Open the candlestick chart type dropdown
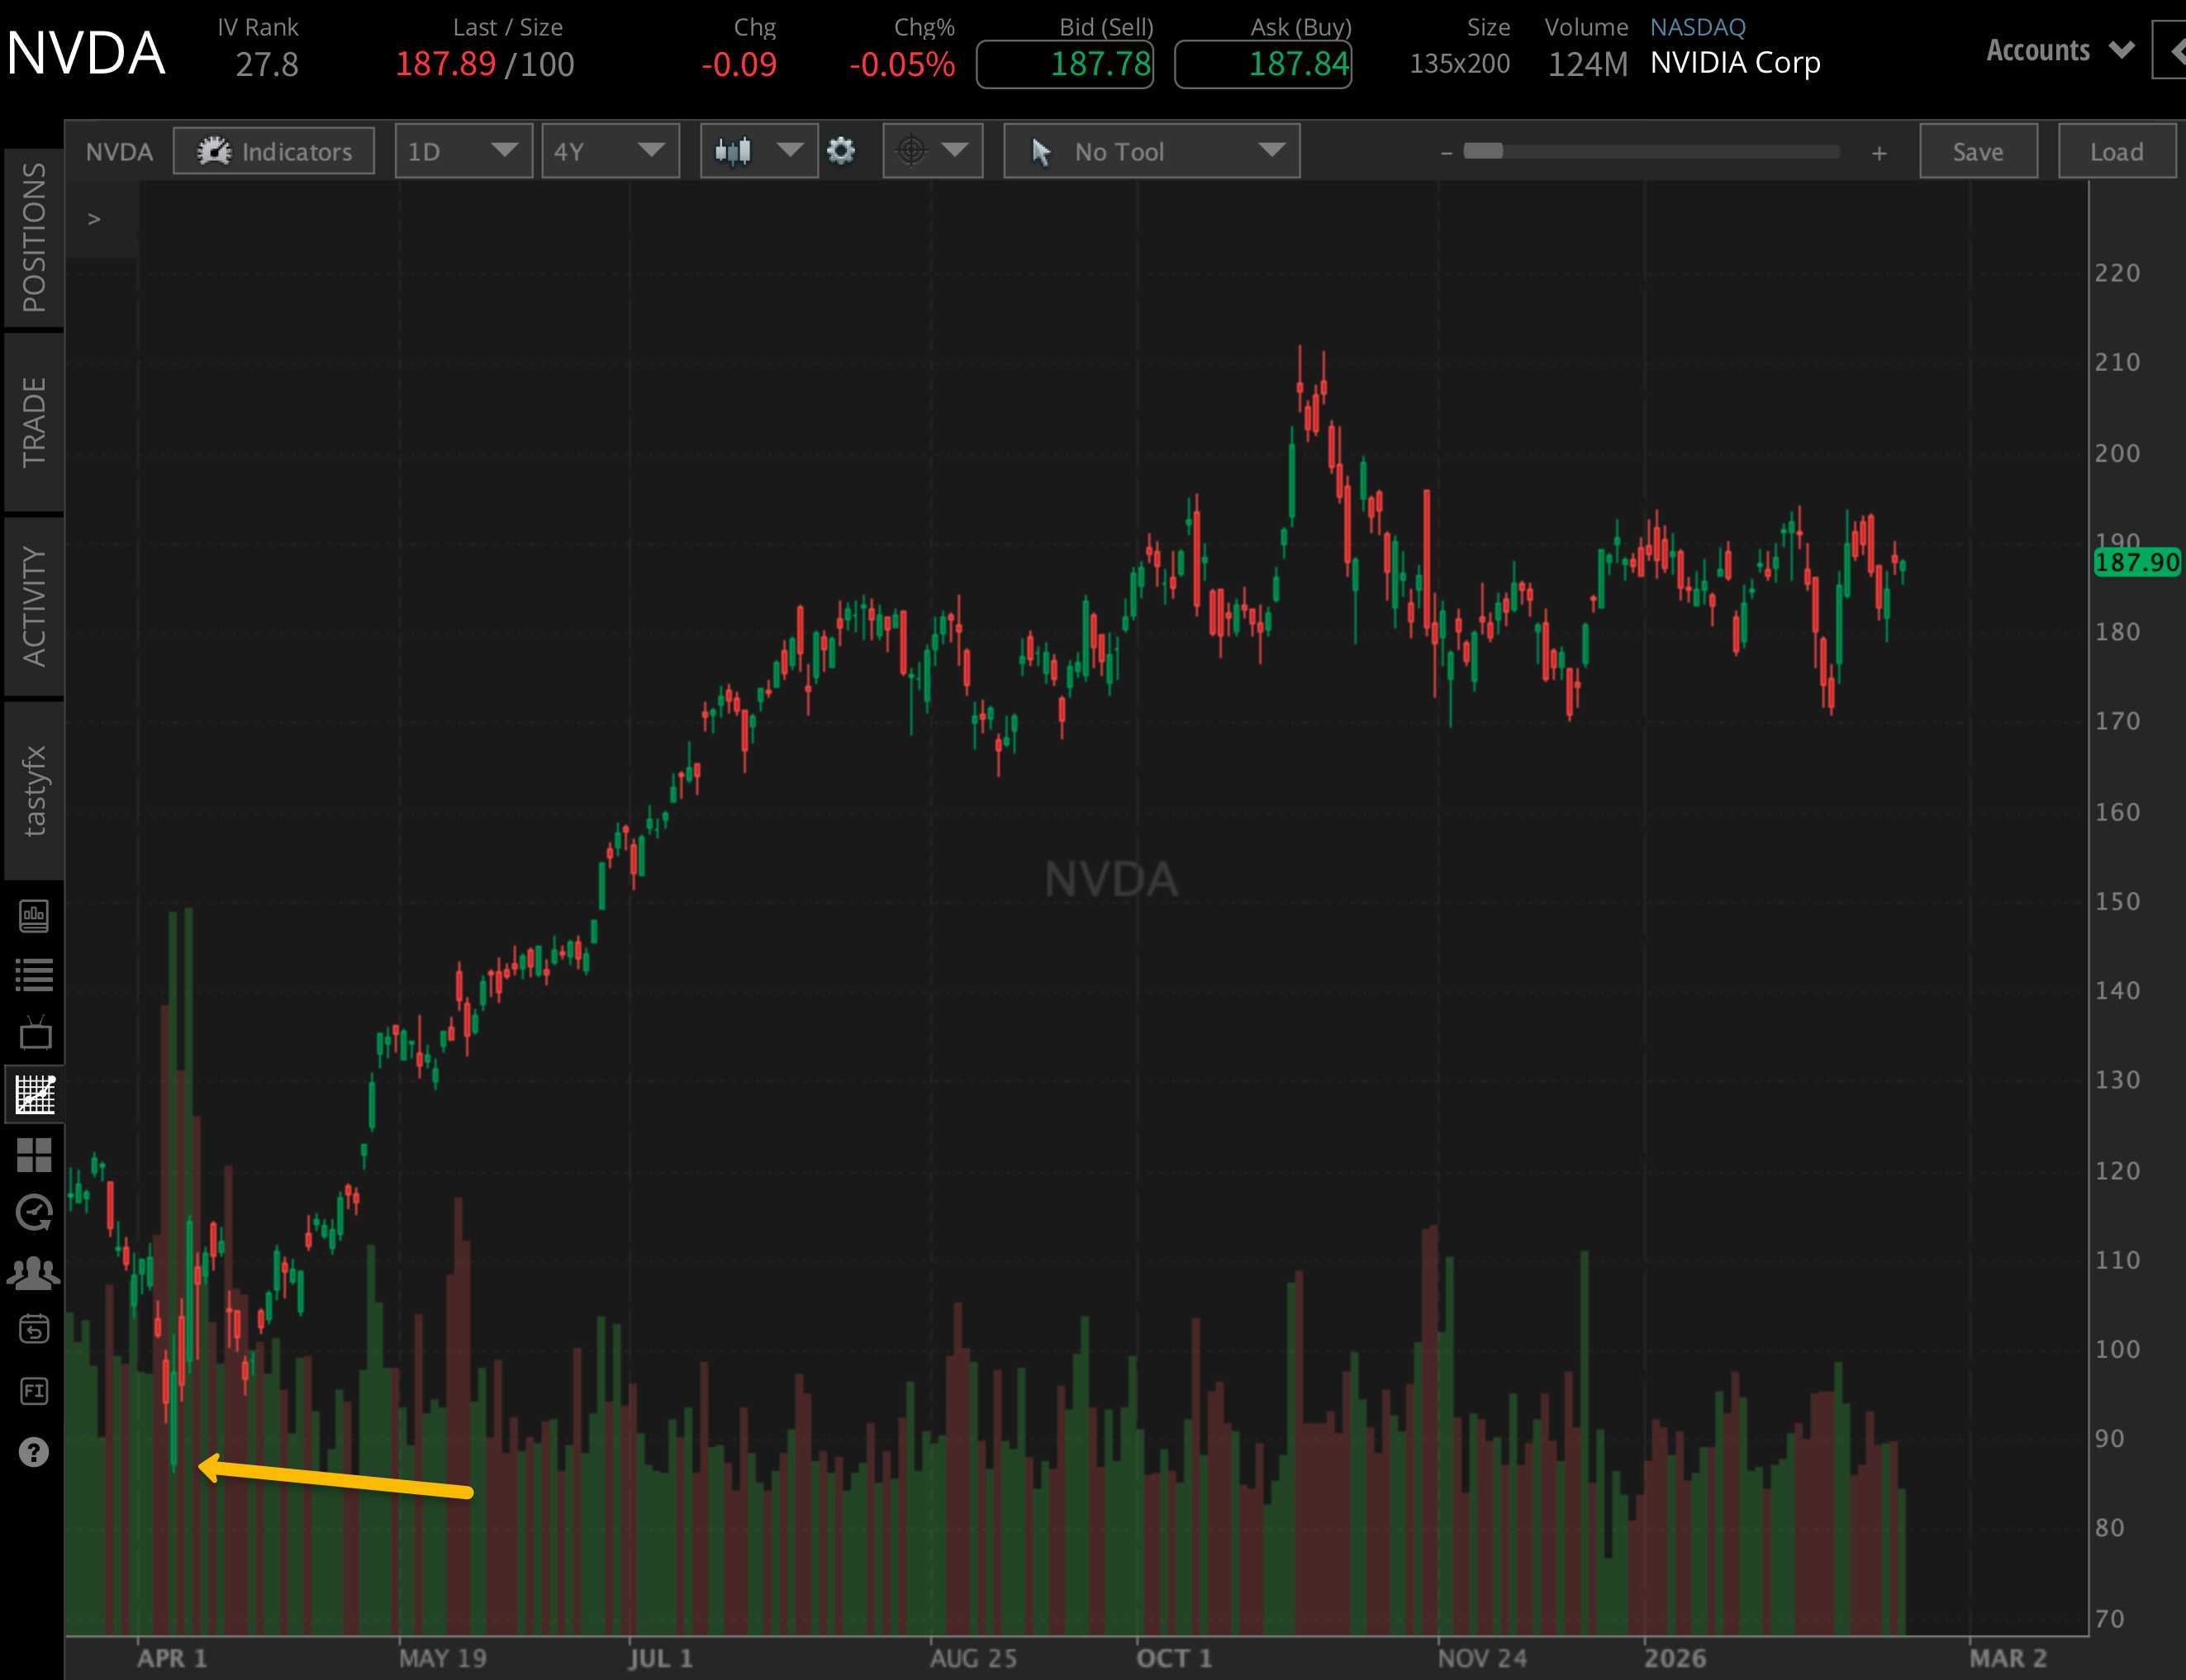The image size is (2186, 1680). point(757,151)
